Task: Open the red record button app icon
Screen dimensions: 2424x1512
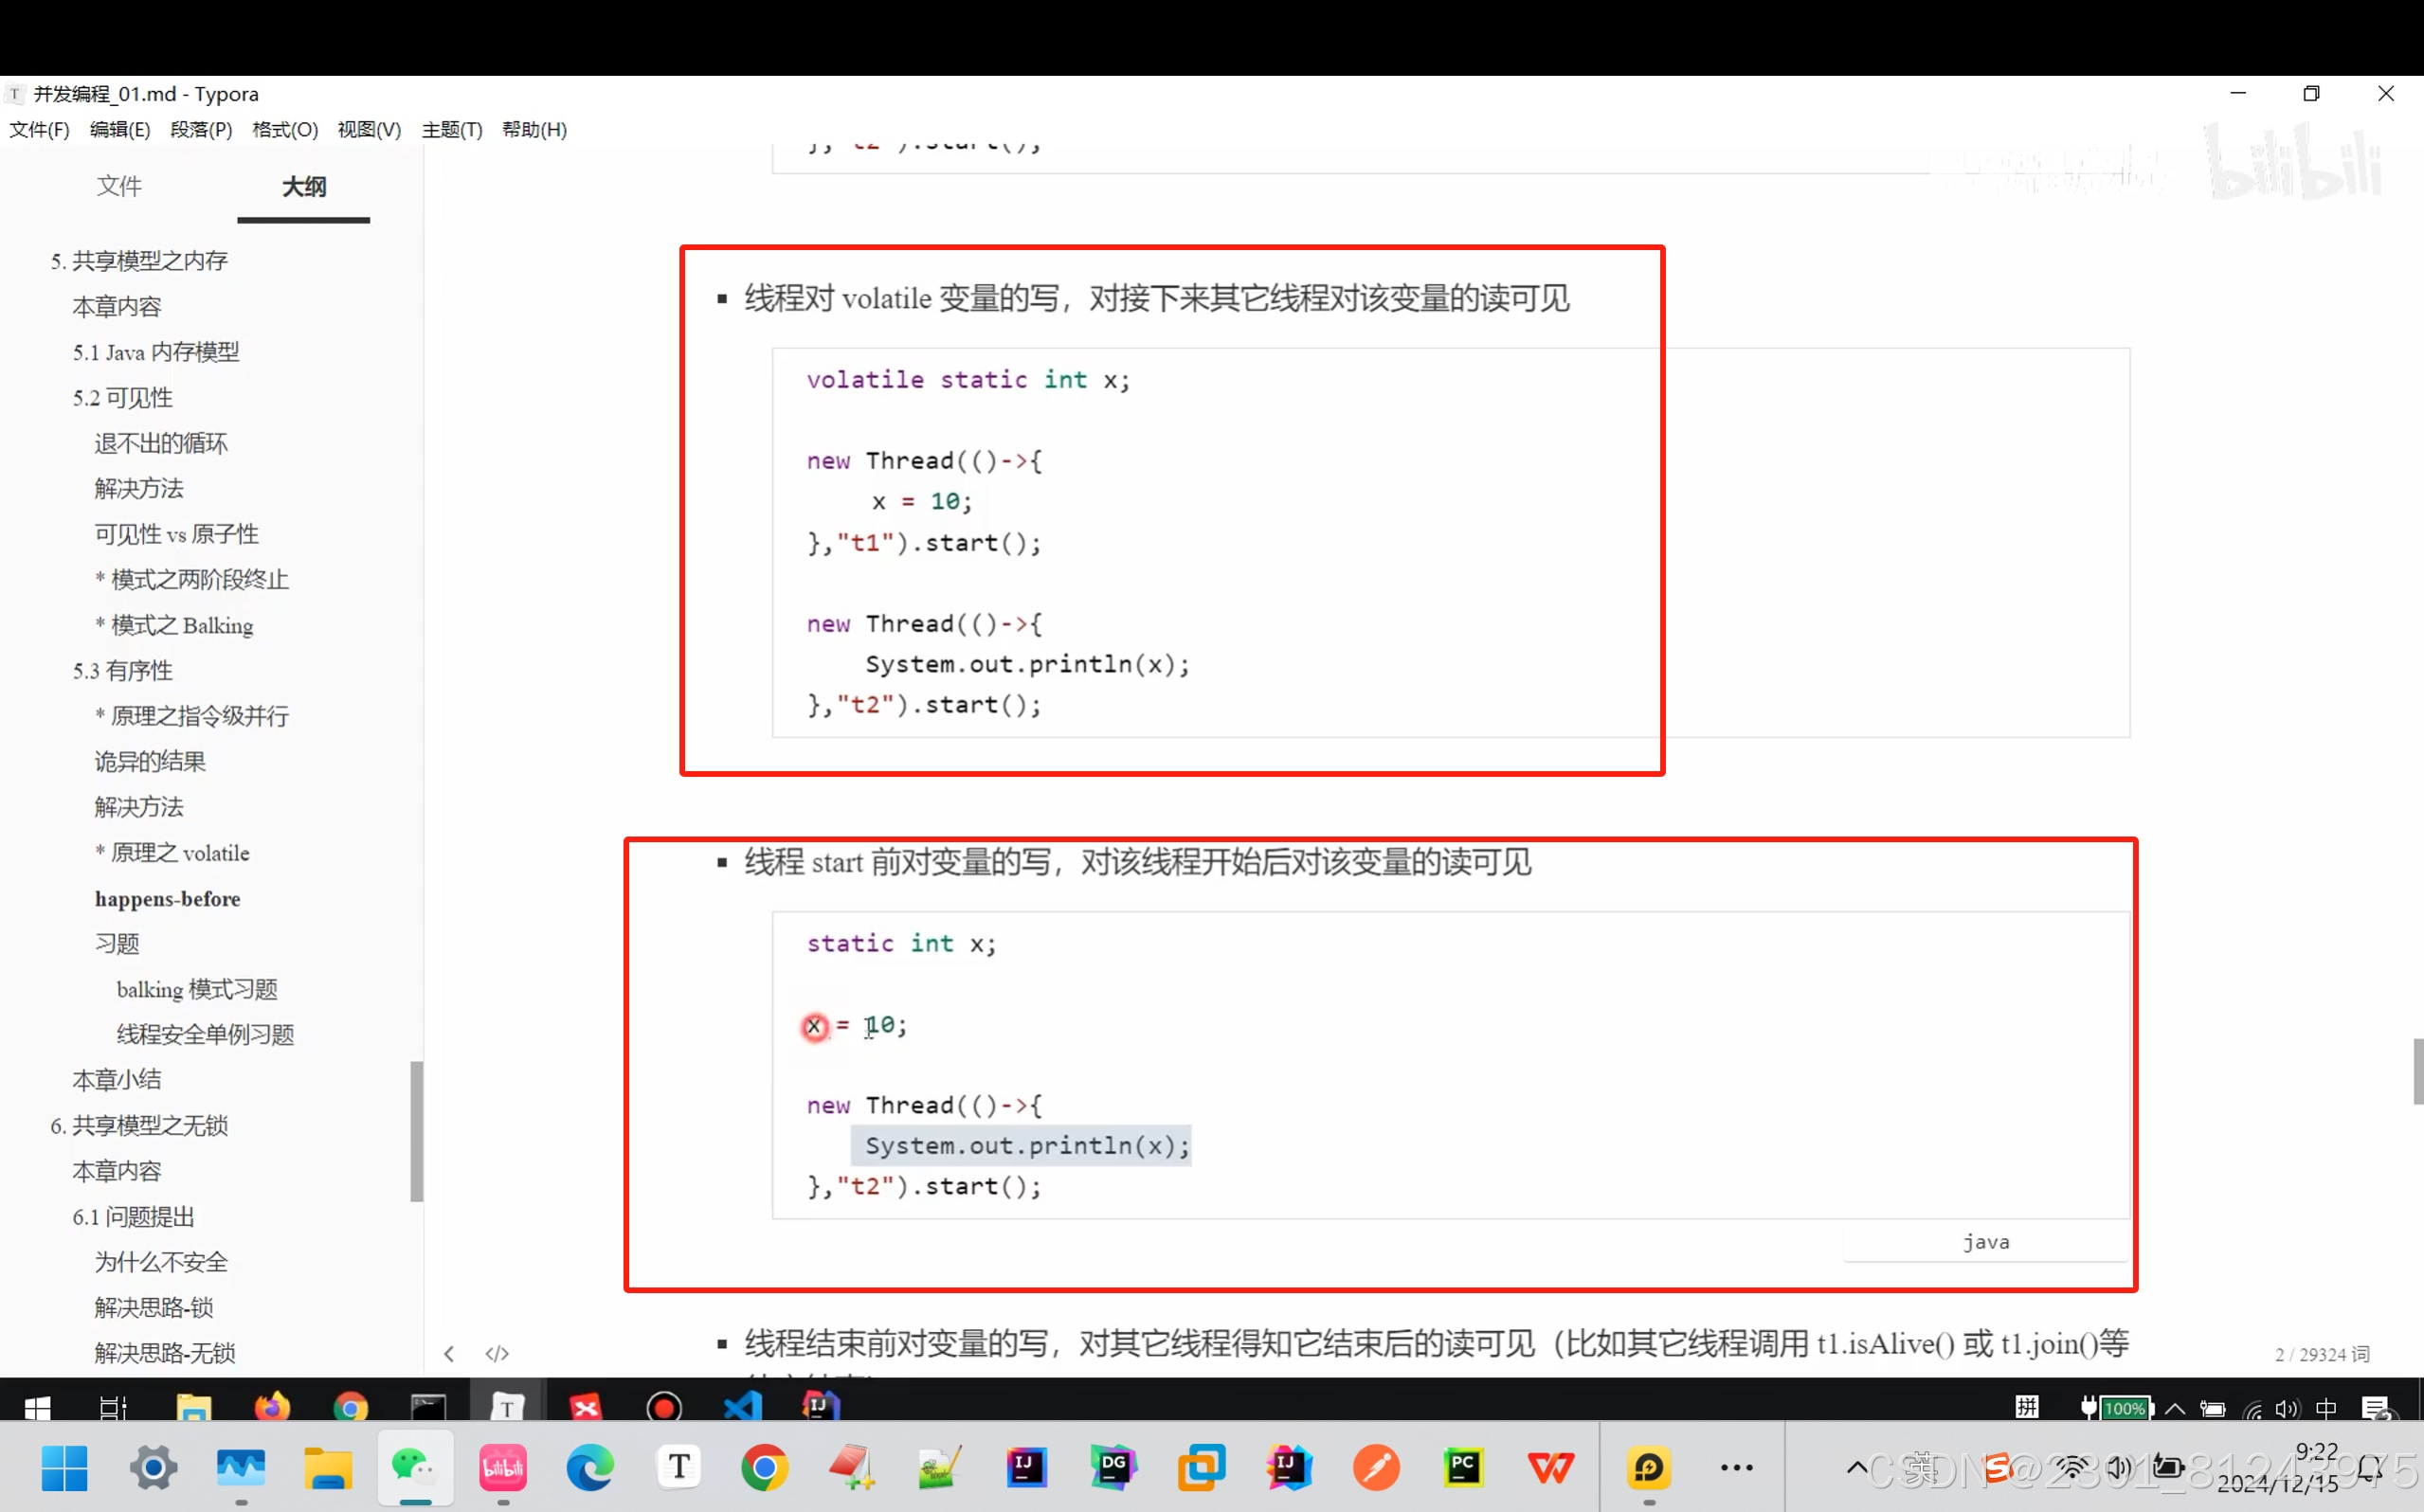Action: click(664, 1408)
